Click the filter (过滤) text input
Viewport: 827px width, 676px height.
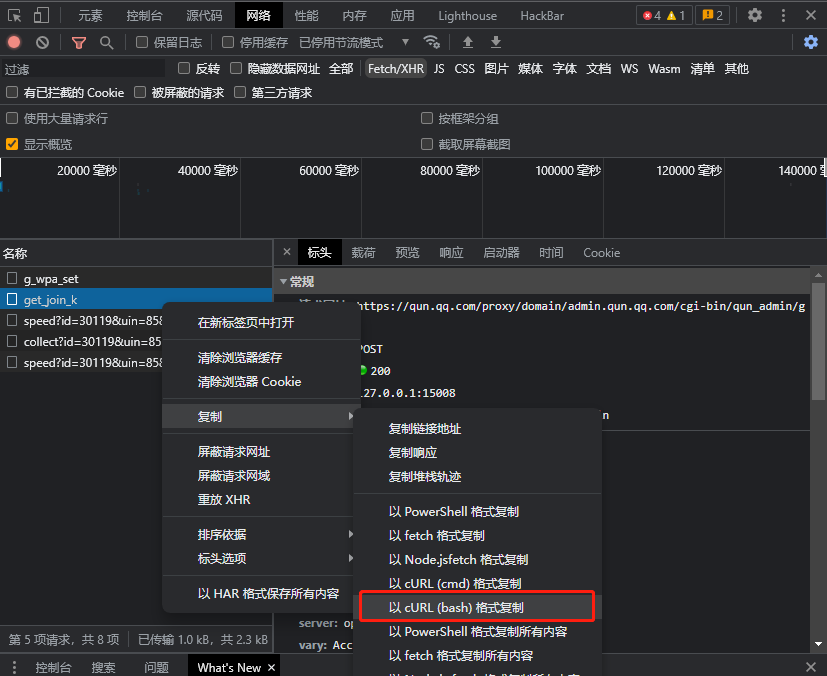pos(83,69)
